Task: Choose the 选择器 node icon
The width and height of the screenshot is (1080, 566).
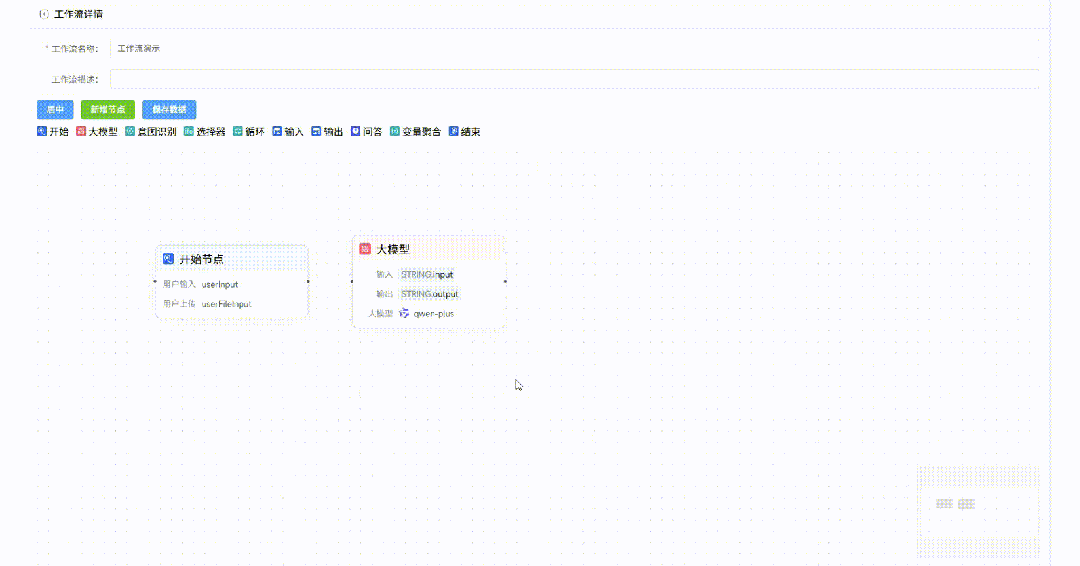Action: [188, 131]
